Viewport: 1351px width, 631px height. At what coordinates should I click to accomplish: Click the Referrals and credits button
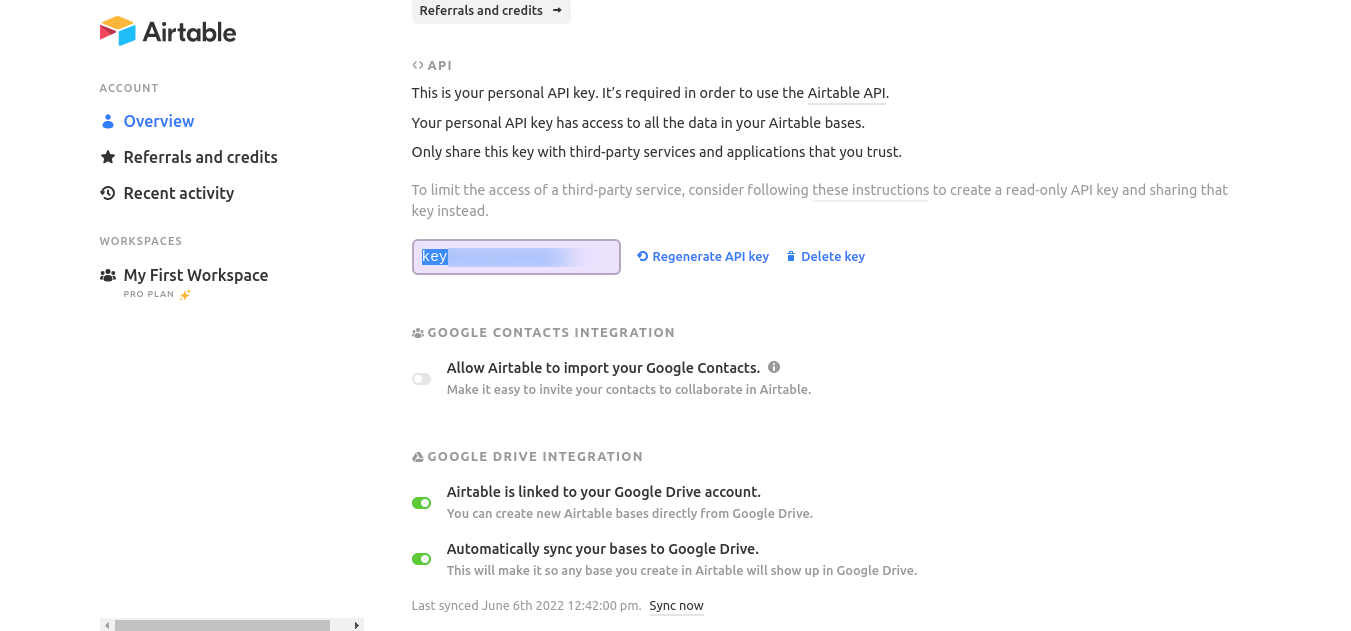point(491,11)
